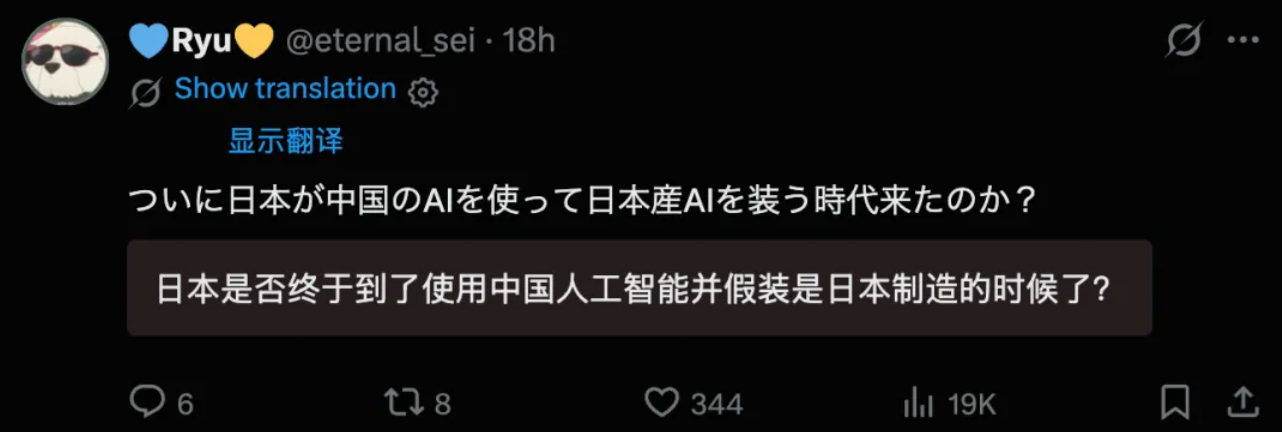Open the reply speech bubble icon
The image size is (1282, 432).
(x=148, y=402)
